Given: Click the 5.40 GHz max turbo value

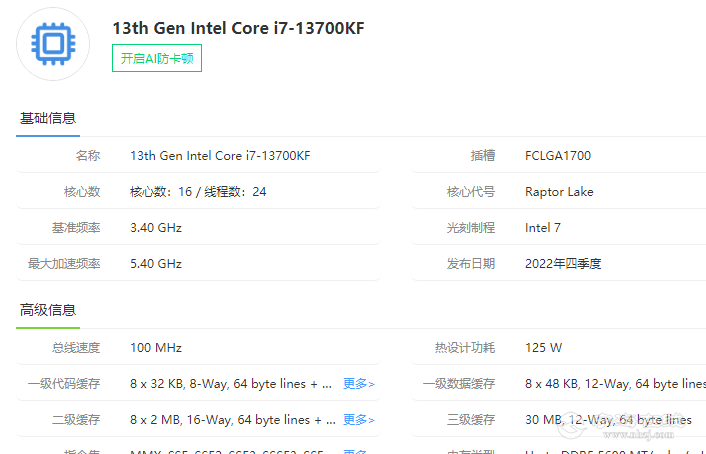Looking at the screenshot, I should click(x=156, y=263).
